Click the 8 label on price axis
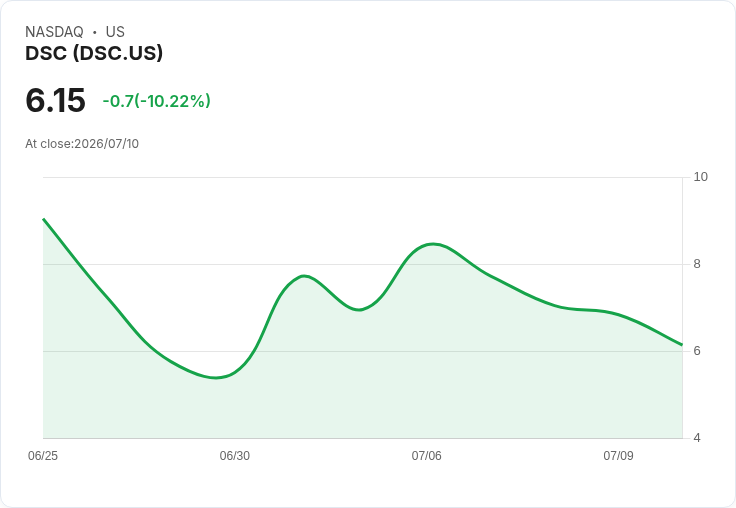736x508 pixels. [x=697, y=264]
